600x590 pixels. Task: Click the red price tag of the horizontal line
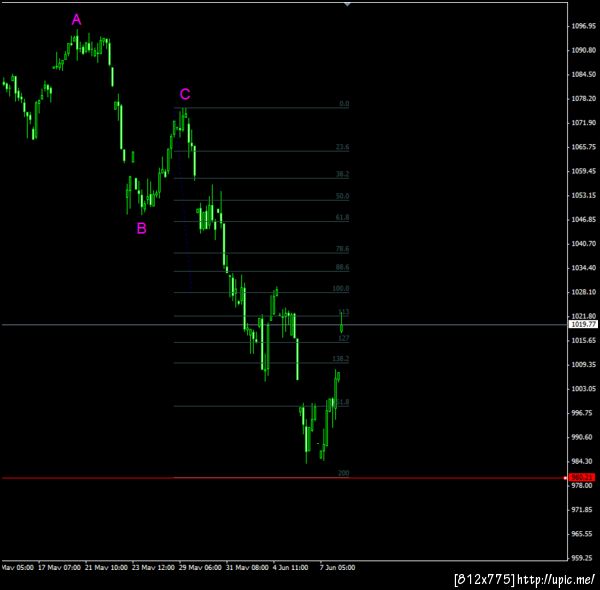pos(582,477)
